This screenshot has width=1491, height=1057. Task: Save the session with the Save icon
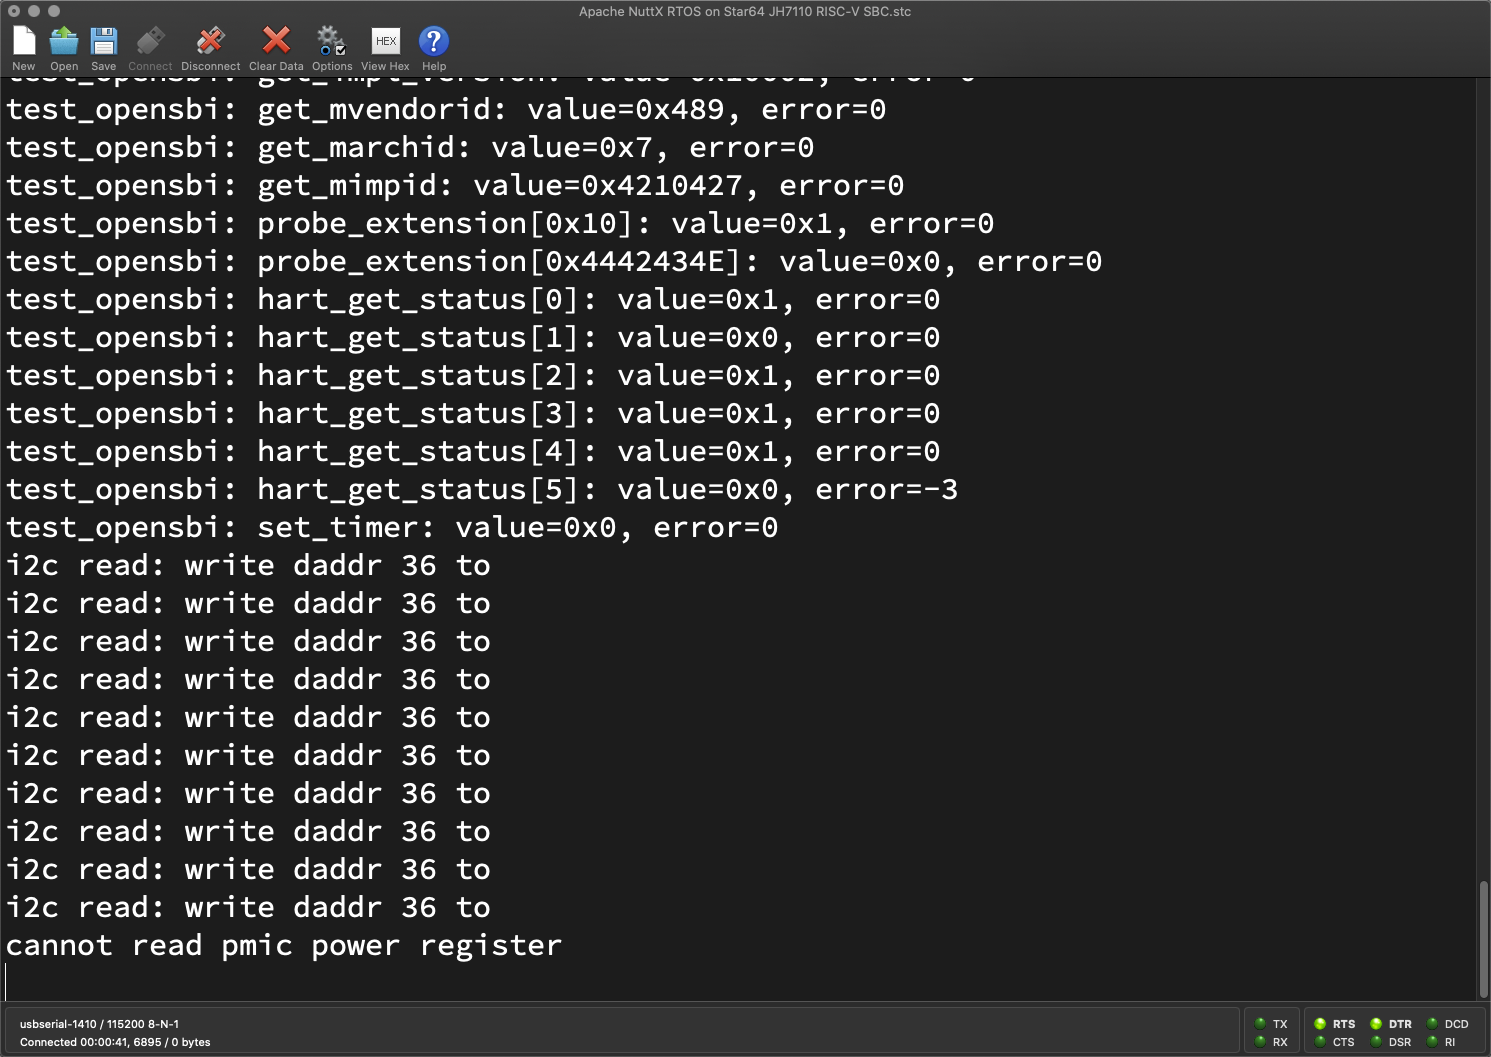(104, 41)
